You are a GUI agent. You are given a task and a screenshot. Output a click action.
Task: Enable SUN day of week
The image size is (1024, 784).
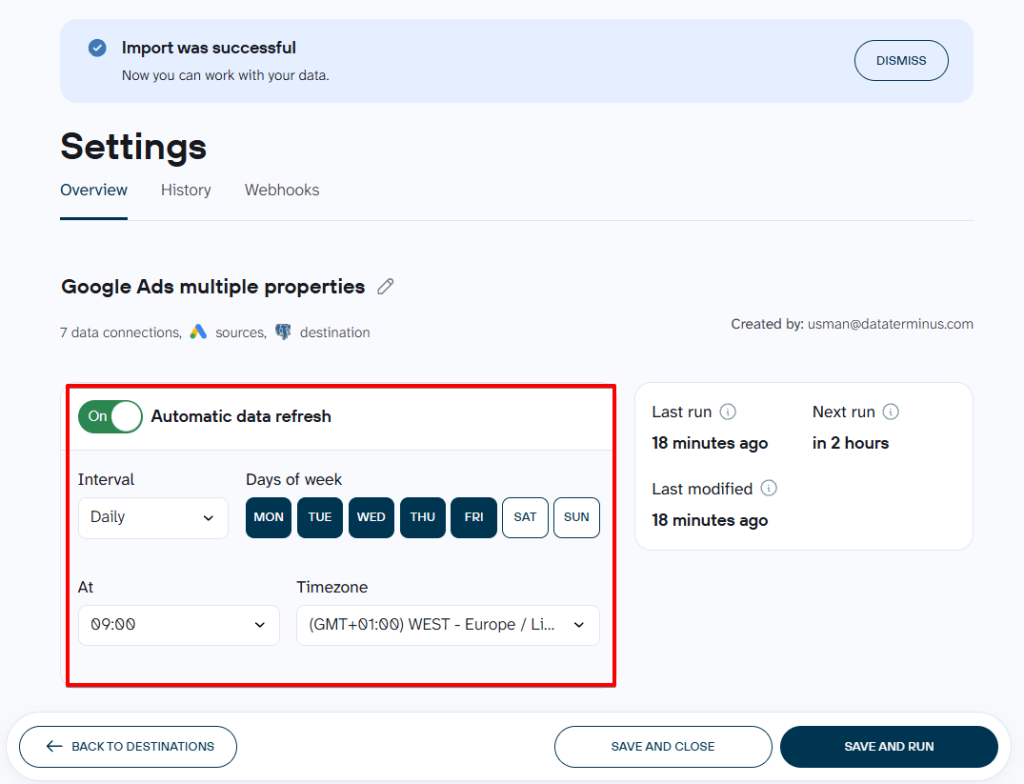(577, 517)
